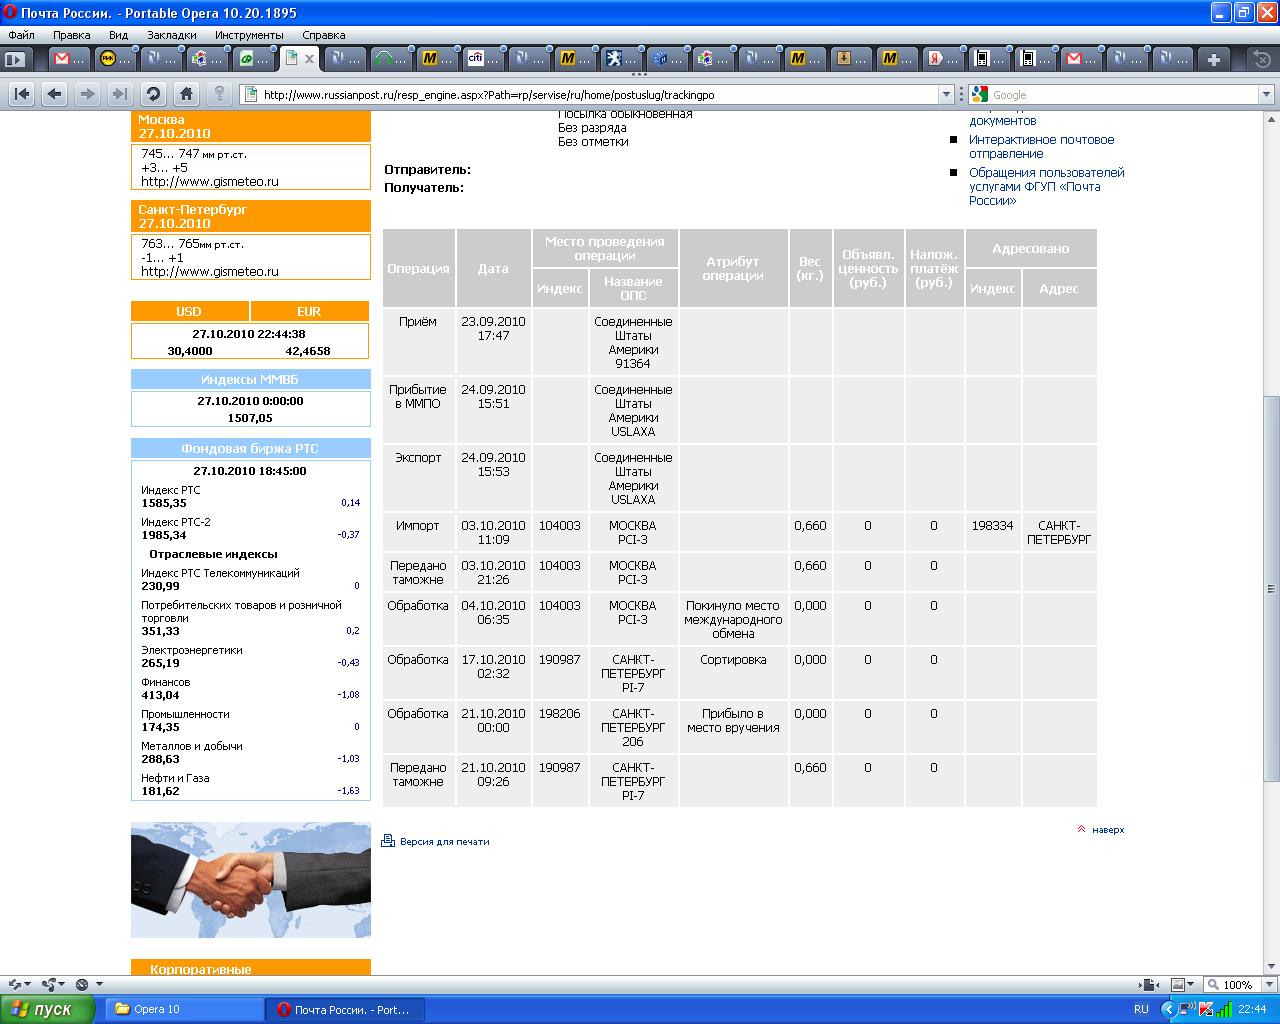The width and height of the screenshot is (1280, 1024).
Task: Go to the Home page icon
Action: coord(186,94)
